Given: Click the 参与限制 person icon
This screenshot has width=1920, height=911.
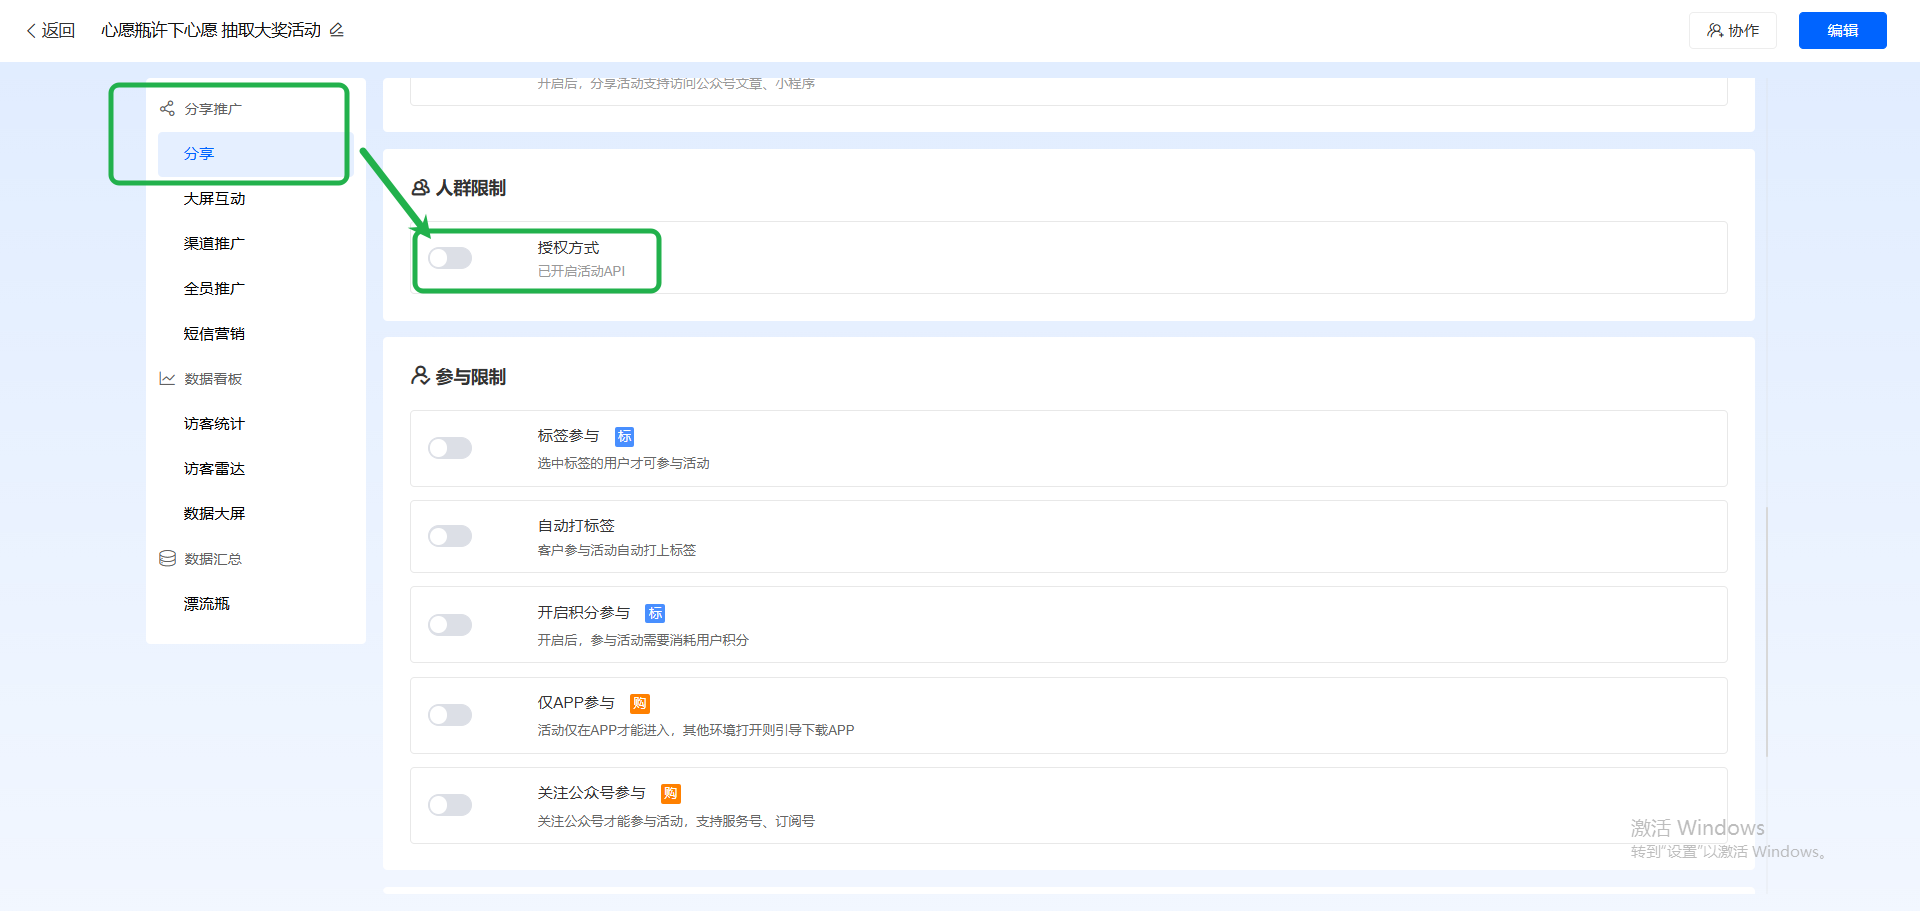Looking at the screenshot, I should (x=421, y=376).
